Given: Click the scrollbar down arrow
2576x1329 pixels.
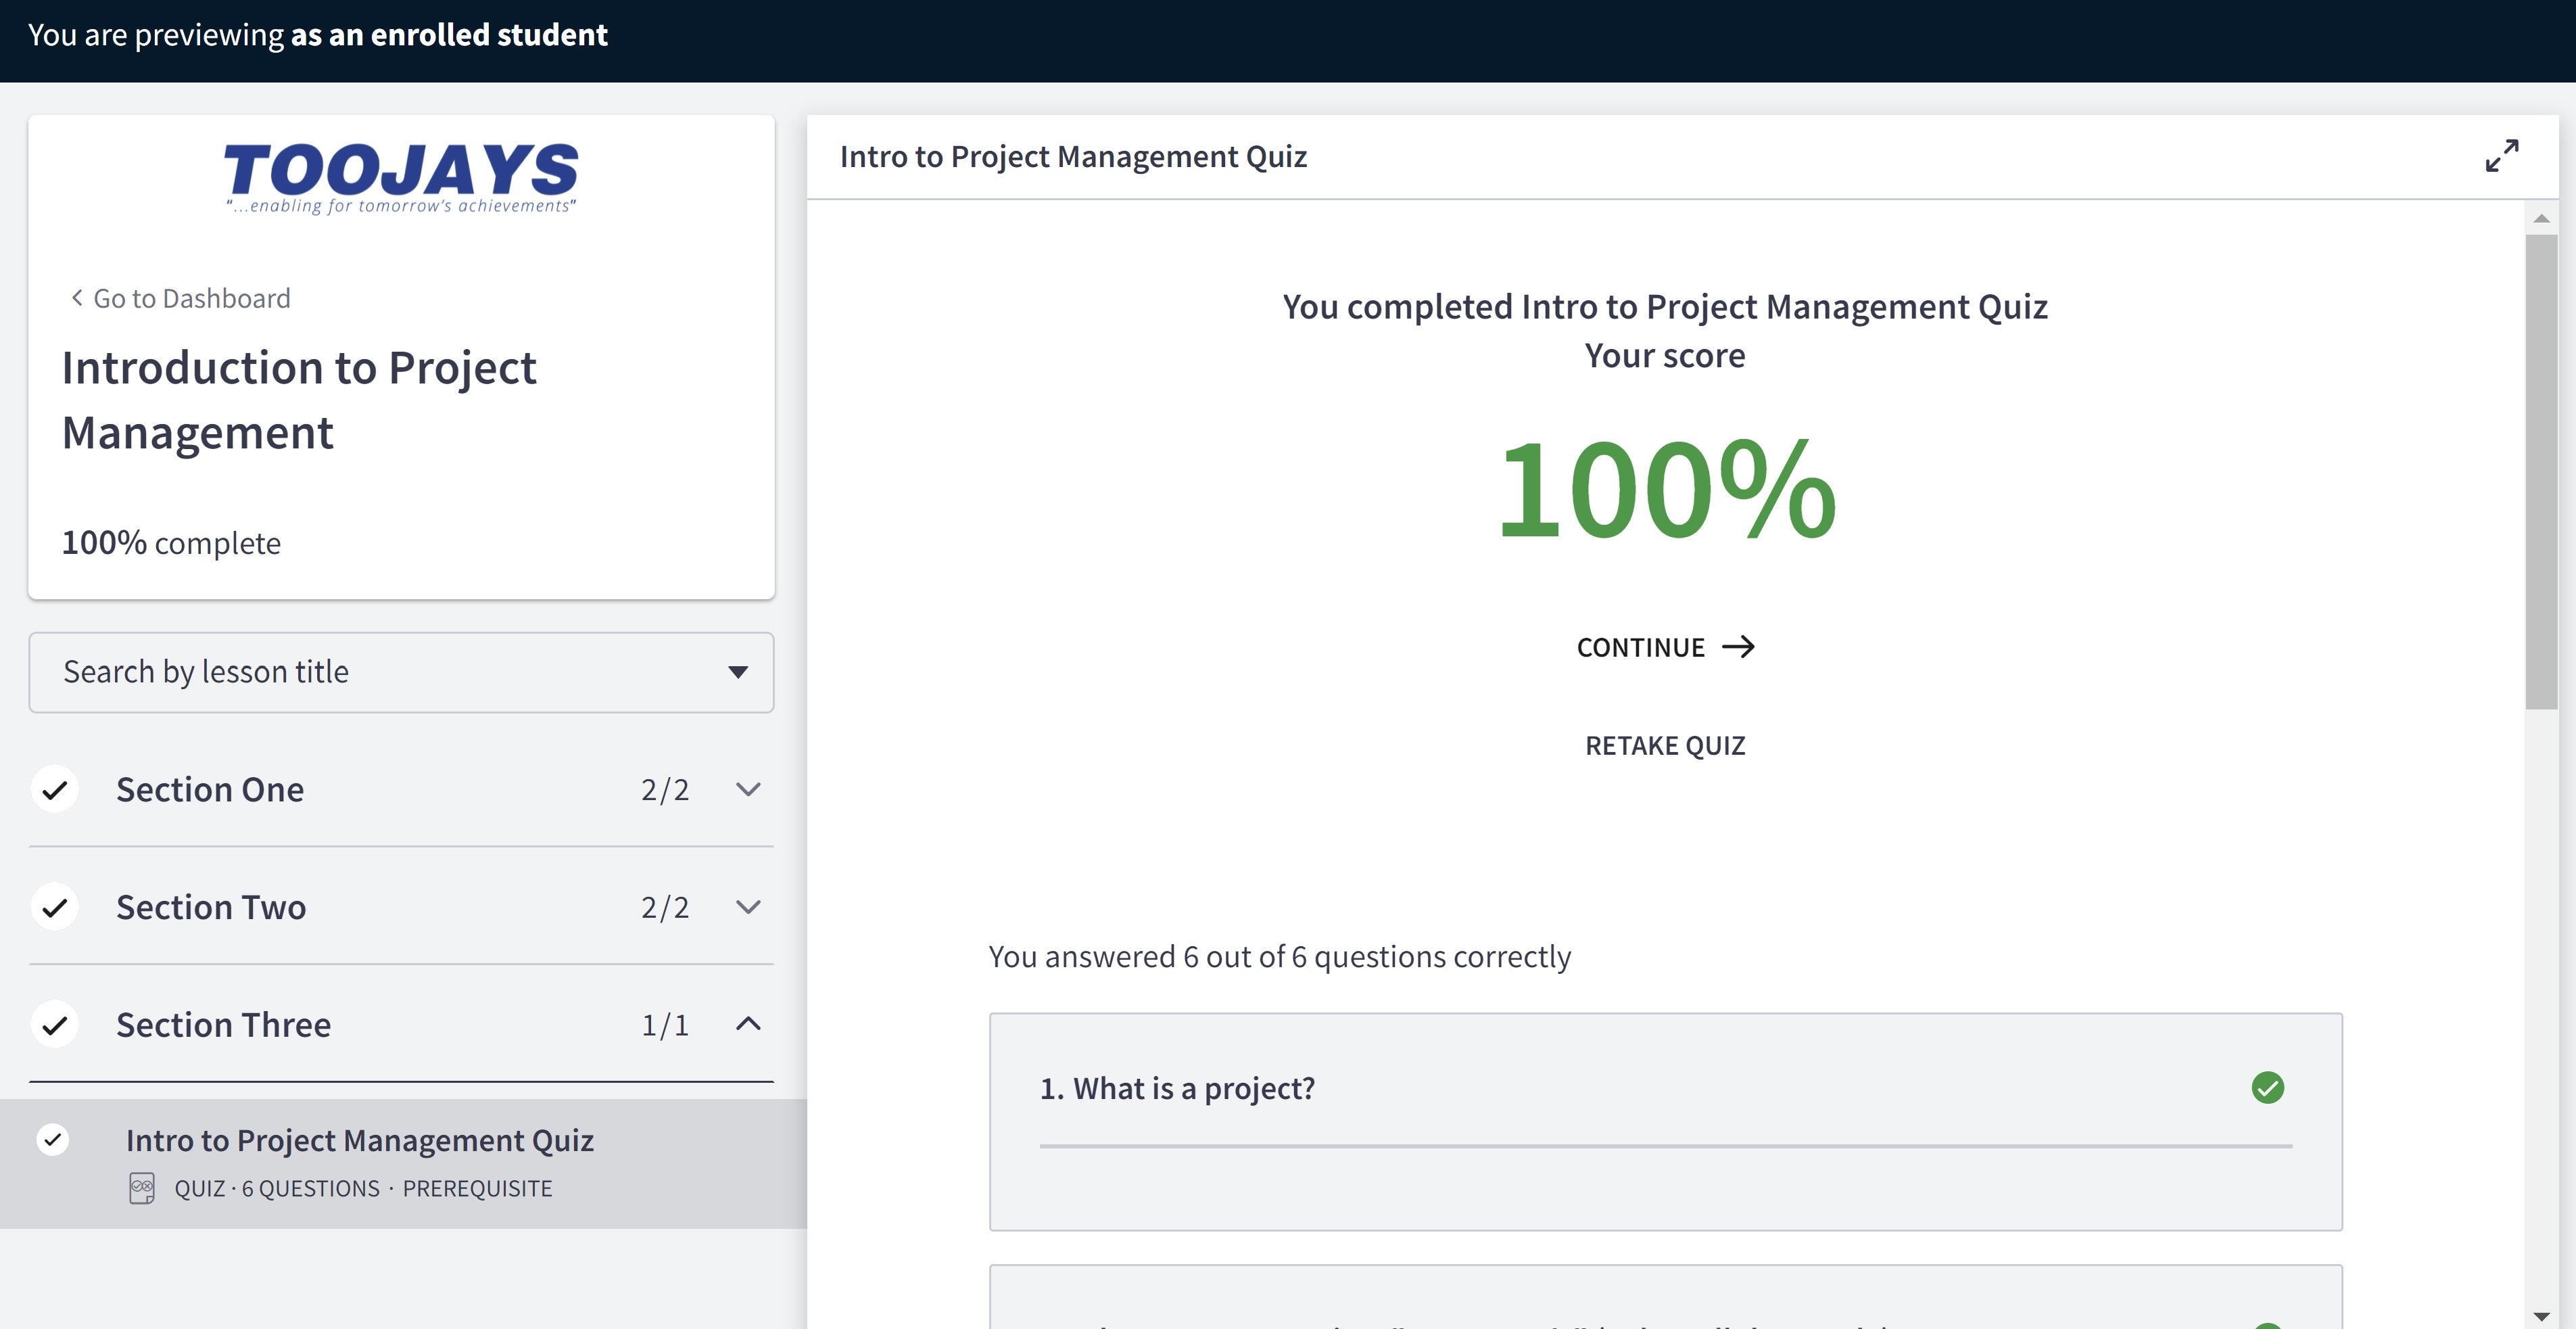Looking at the screenshot, I should (x=2541, y=1316).
